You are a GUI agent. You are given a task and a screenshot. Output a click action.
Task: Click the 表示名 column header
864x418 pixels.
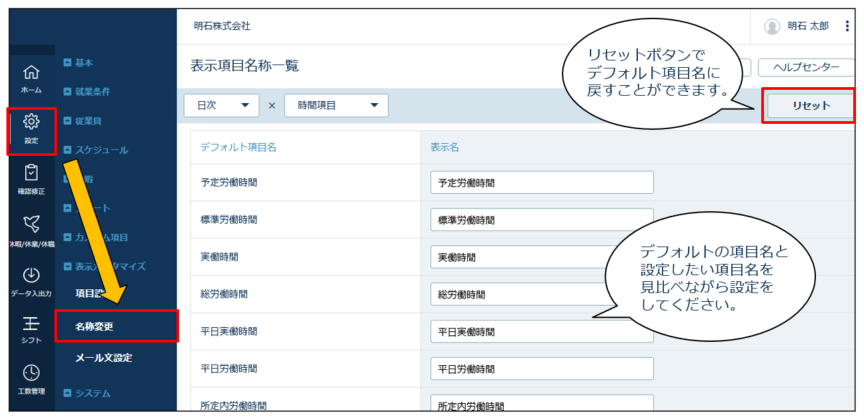[x=445, y=148]
